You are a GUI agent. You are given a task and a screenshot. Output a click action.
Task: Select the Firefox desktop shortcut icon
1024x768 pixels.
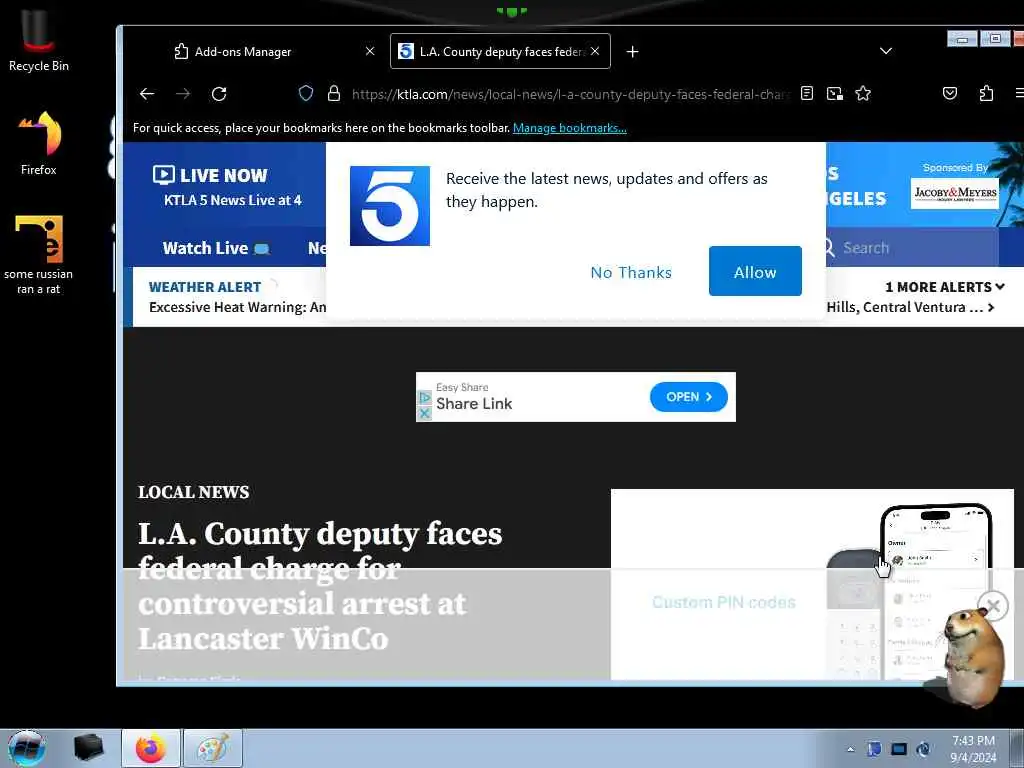(x=39, y=144)
